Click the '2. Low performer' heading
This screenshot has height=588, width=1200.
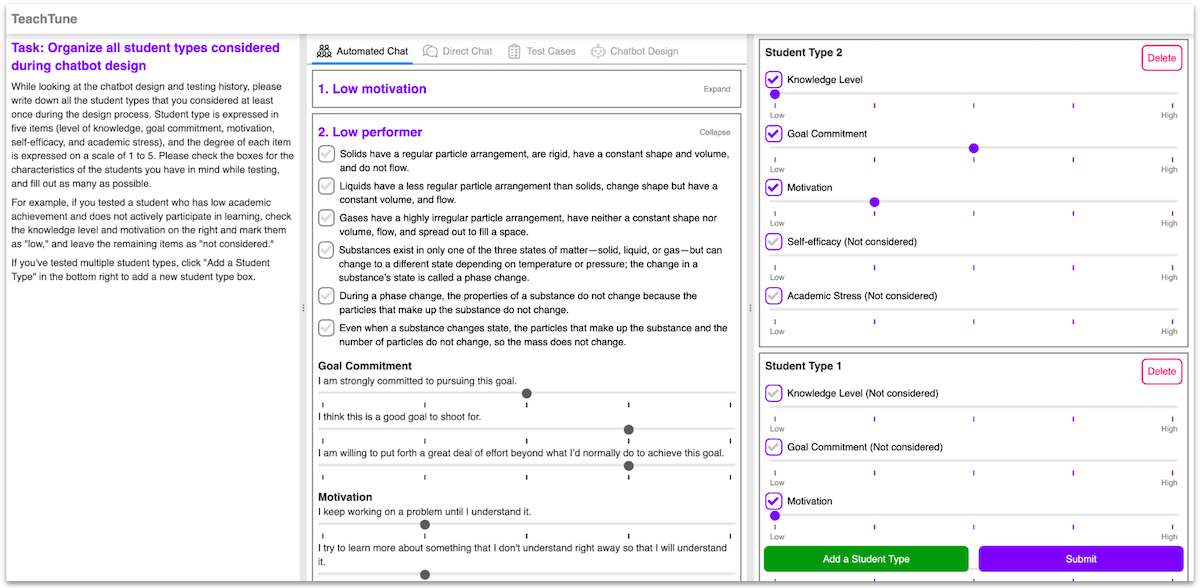pos(370,132)
